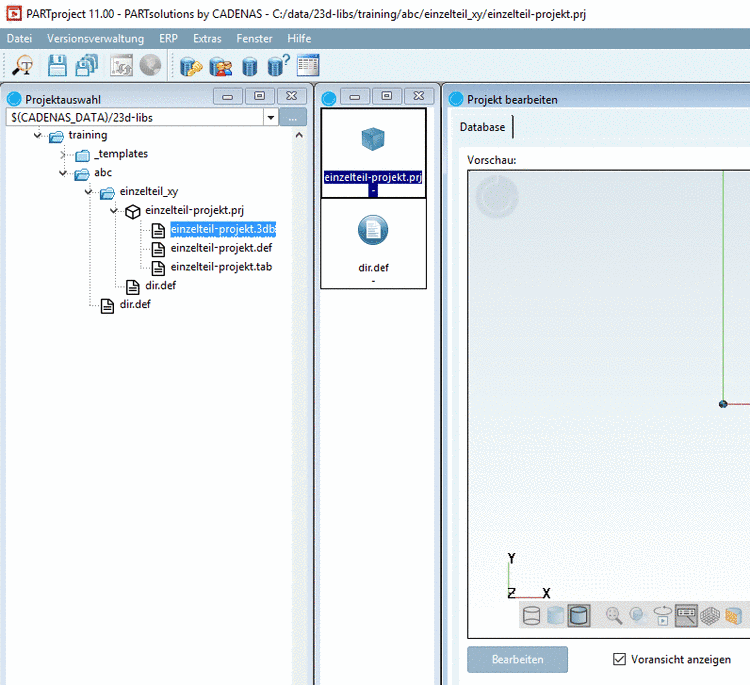This screenshot has height=685, width=750.
Task: Open the Versionsverwaltung menu
Action: tap(95, 38)
